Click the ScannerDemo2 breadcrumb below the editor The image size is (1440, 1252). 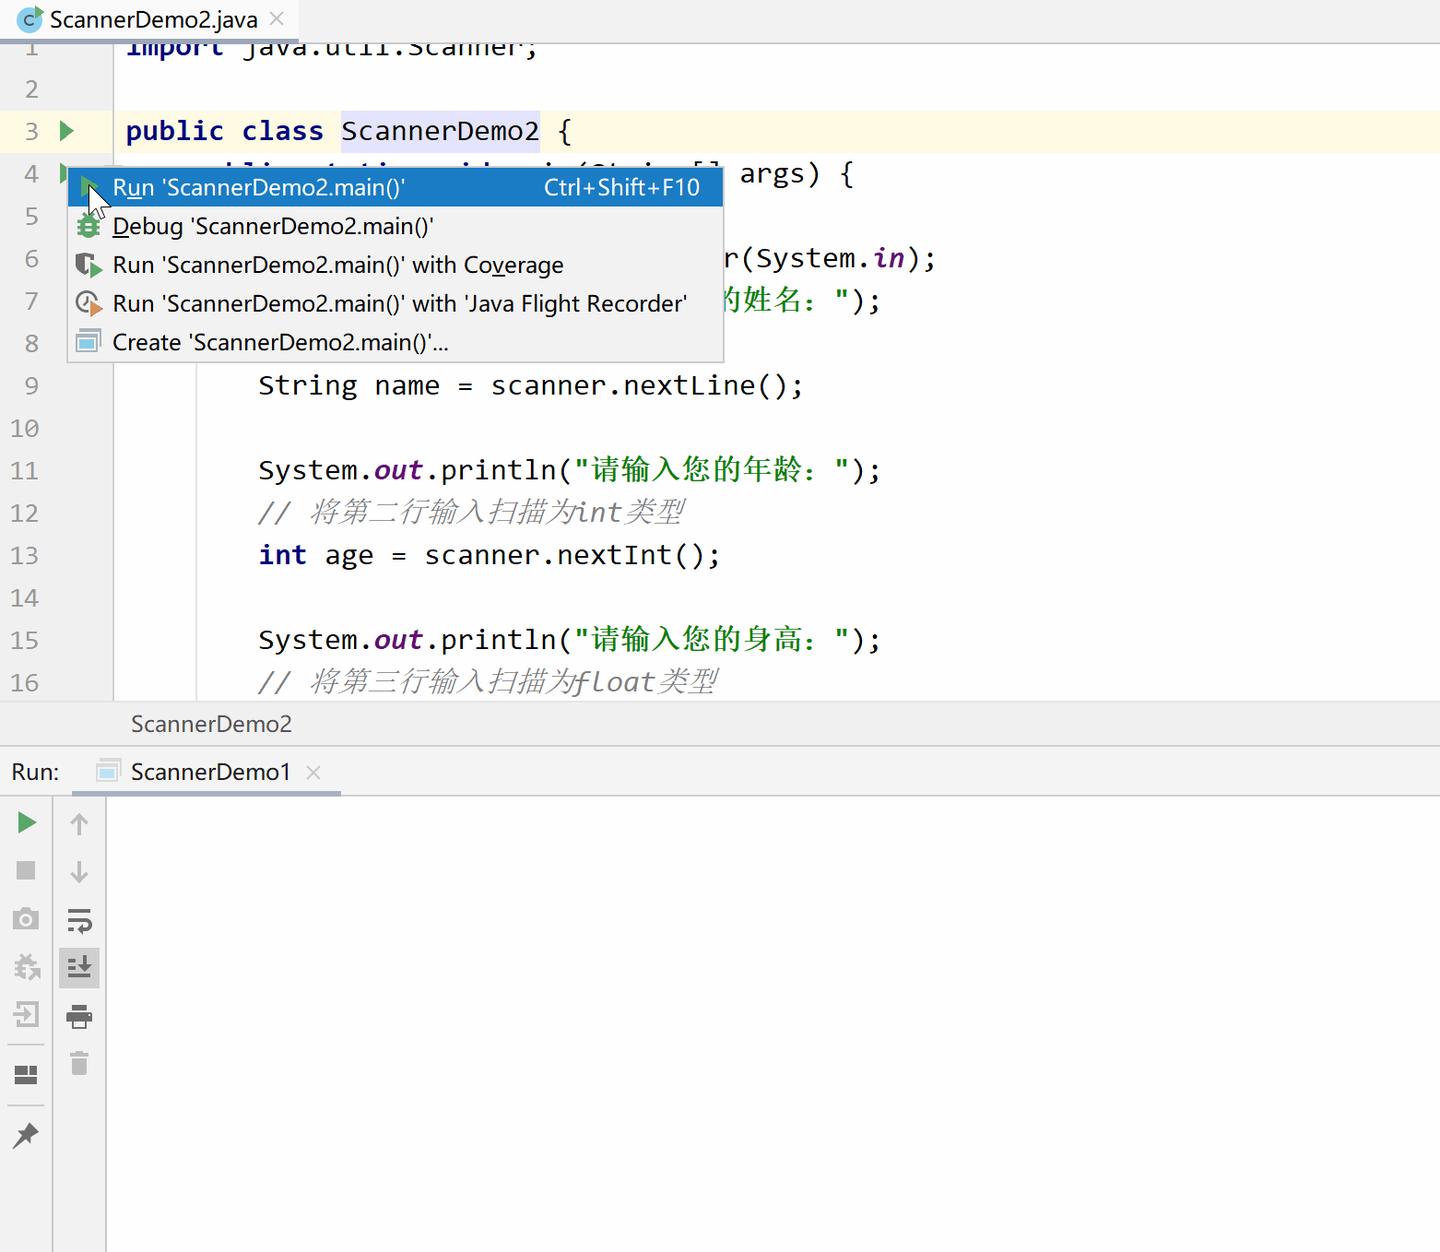(211, 723)
